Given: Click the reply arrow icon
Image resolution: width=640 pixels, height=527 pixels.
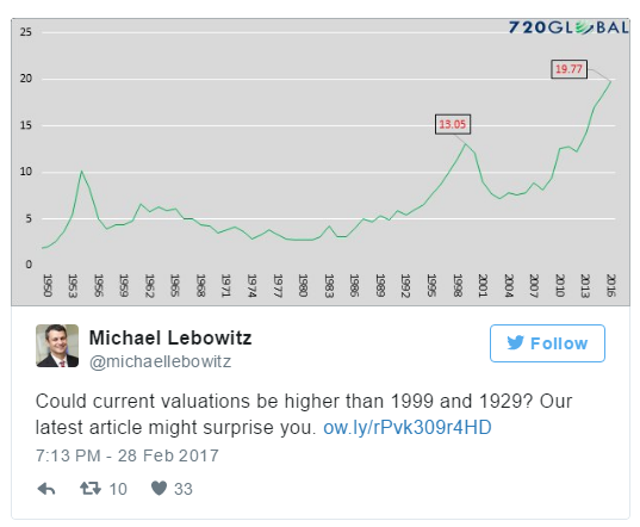Looking at the screenshot, I should pos(46,489).
